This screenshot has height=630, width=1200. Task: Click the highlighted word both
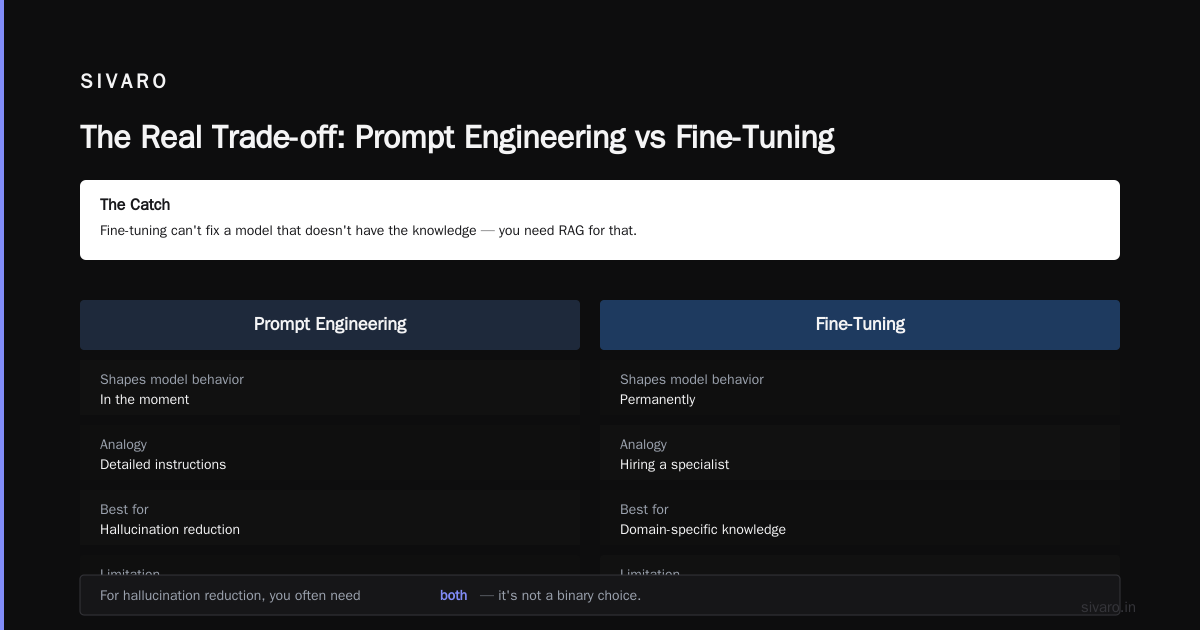pos(453,595)
